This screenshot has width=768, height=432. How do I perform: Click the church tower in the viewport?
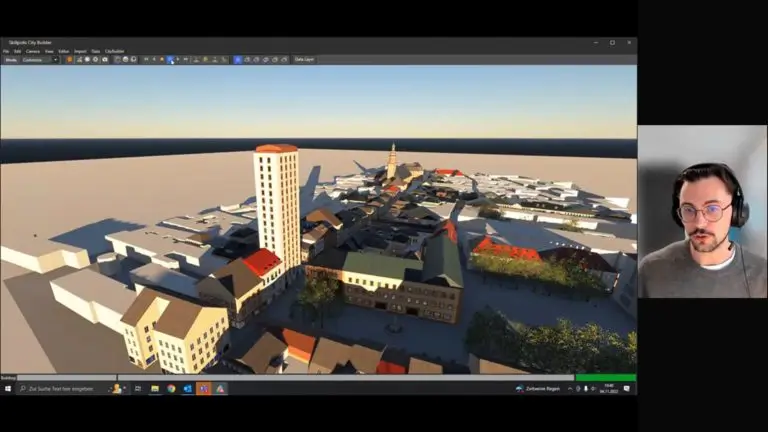[392, 162]
